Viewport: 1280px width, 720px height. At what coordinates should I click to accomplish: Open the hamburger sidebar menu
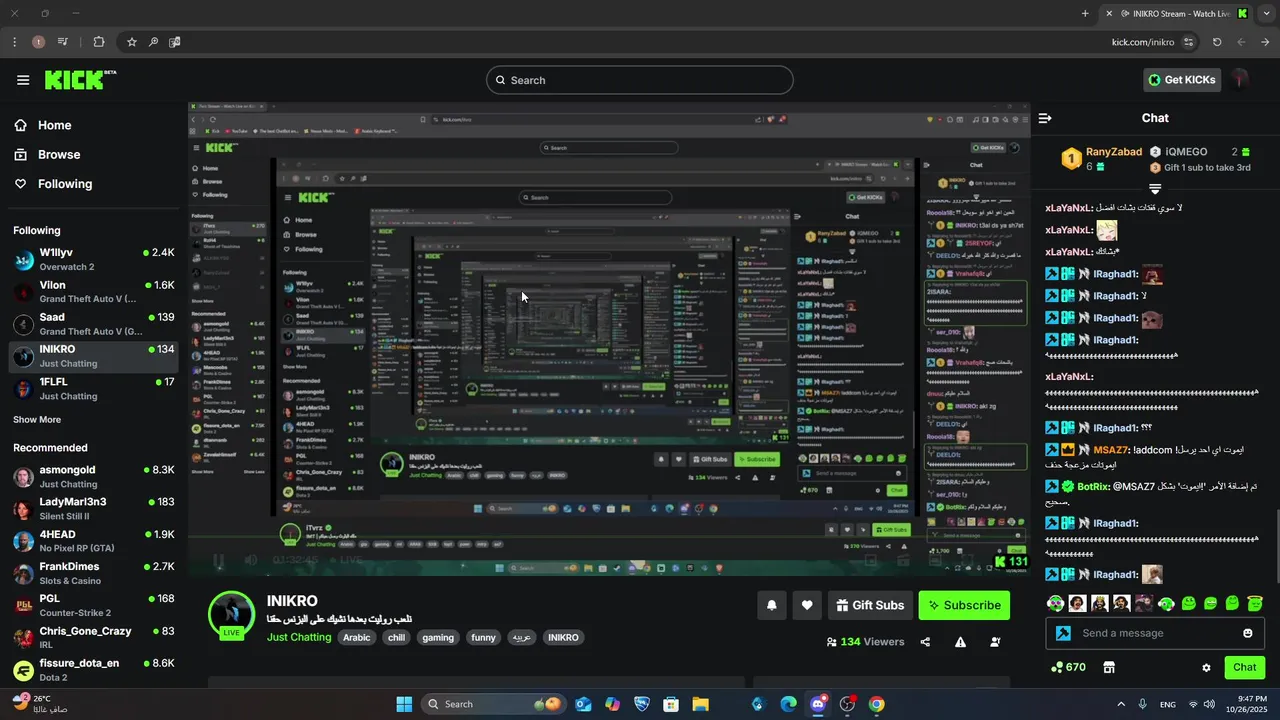point(23,80)
